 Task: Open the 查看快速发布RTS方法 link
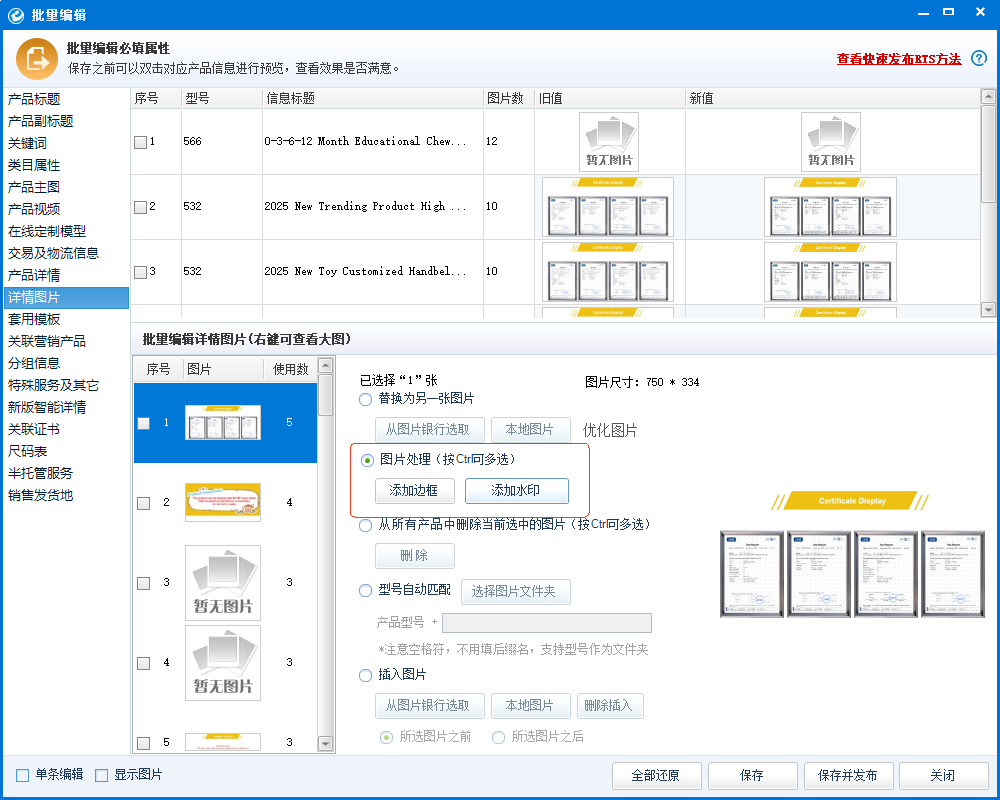[x=898, y=59]
